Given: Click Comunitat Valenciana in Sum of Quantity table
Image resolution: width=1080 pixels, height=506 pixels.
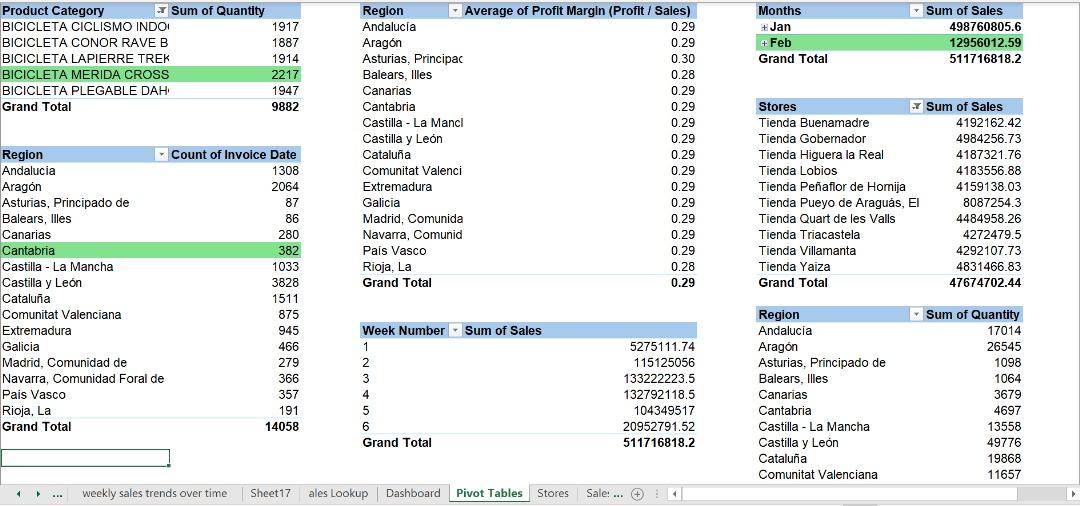Looking at the screenshot, I should [840, 474].
